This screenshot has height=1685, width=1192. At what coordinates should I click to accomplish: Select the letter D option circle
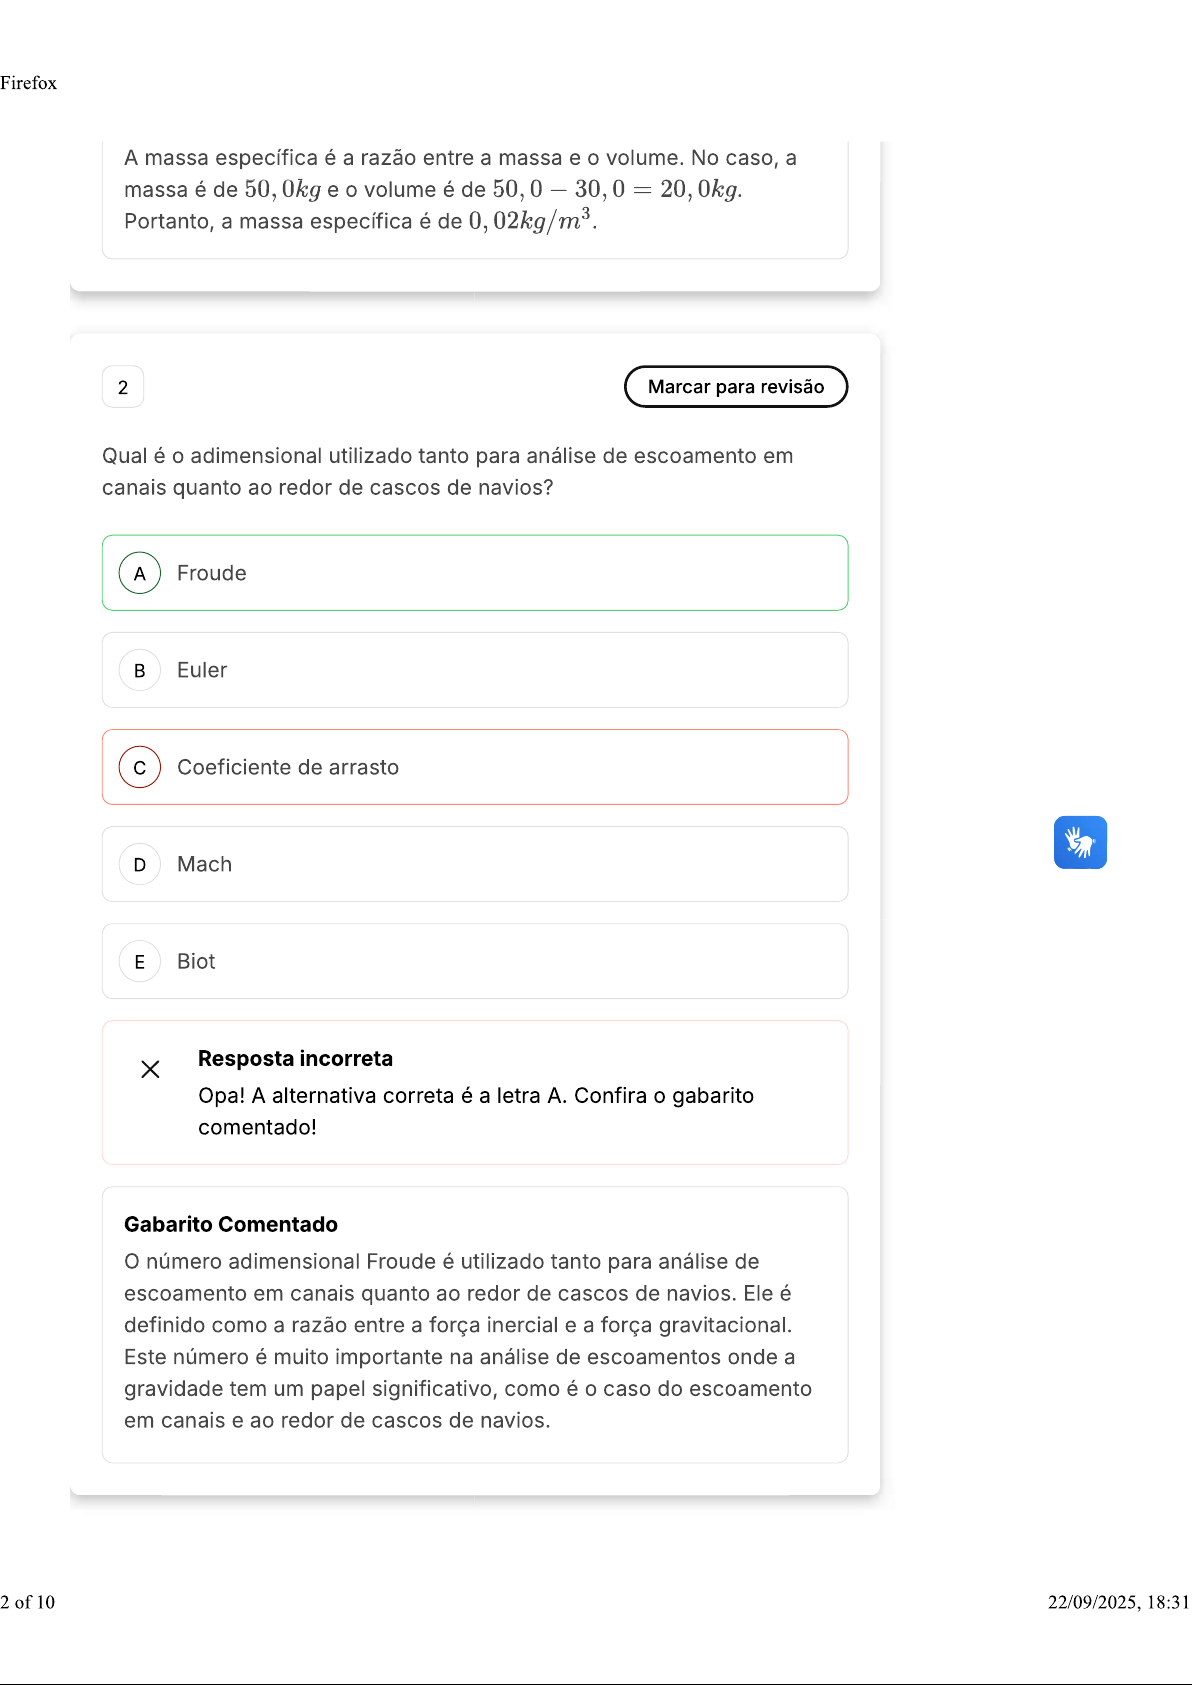pyautogui.click(x=140, y=864)
